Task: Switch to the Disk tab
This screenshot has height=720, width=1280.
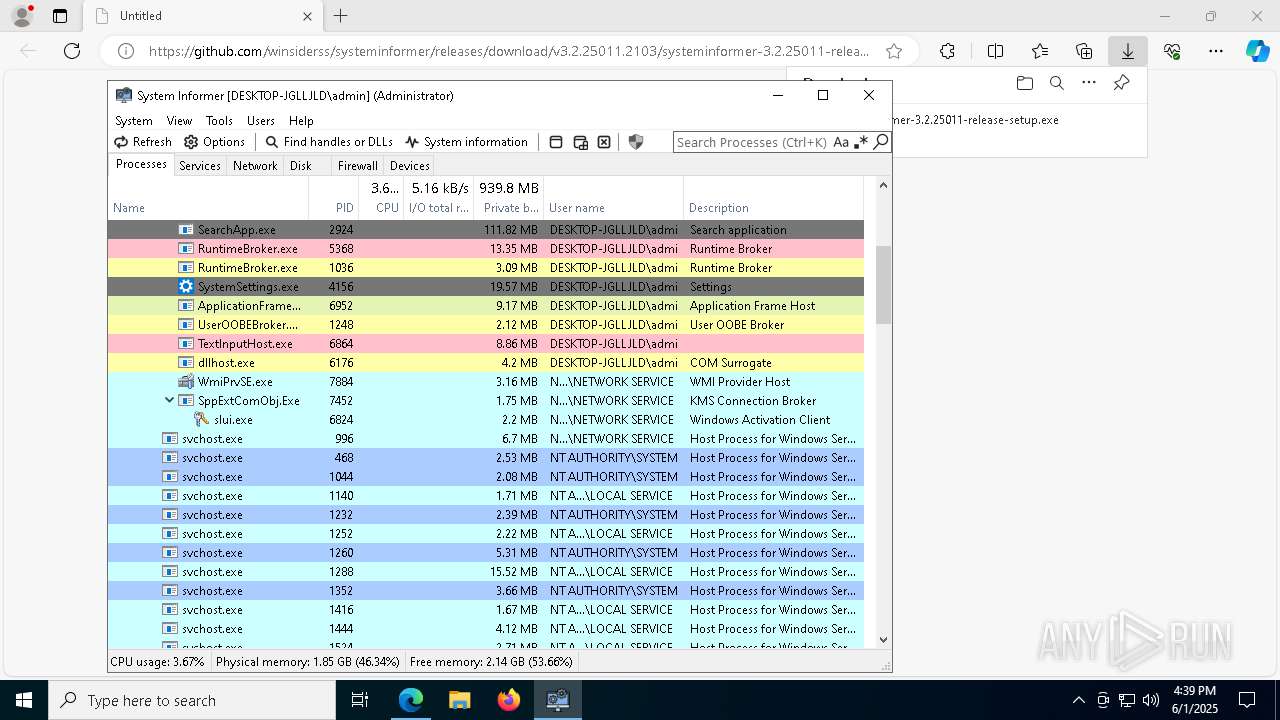Action: pos(301,166)
